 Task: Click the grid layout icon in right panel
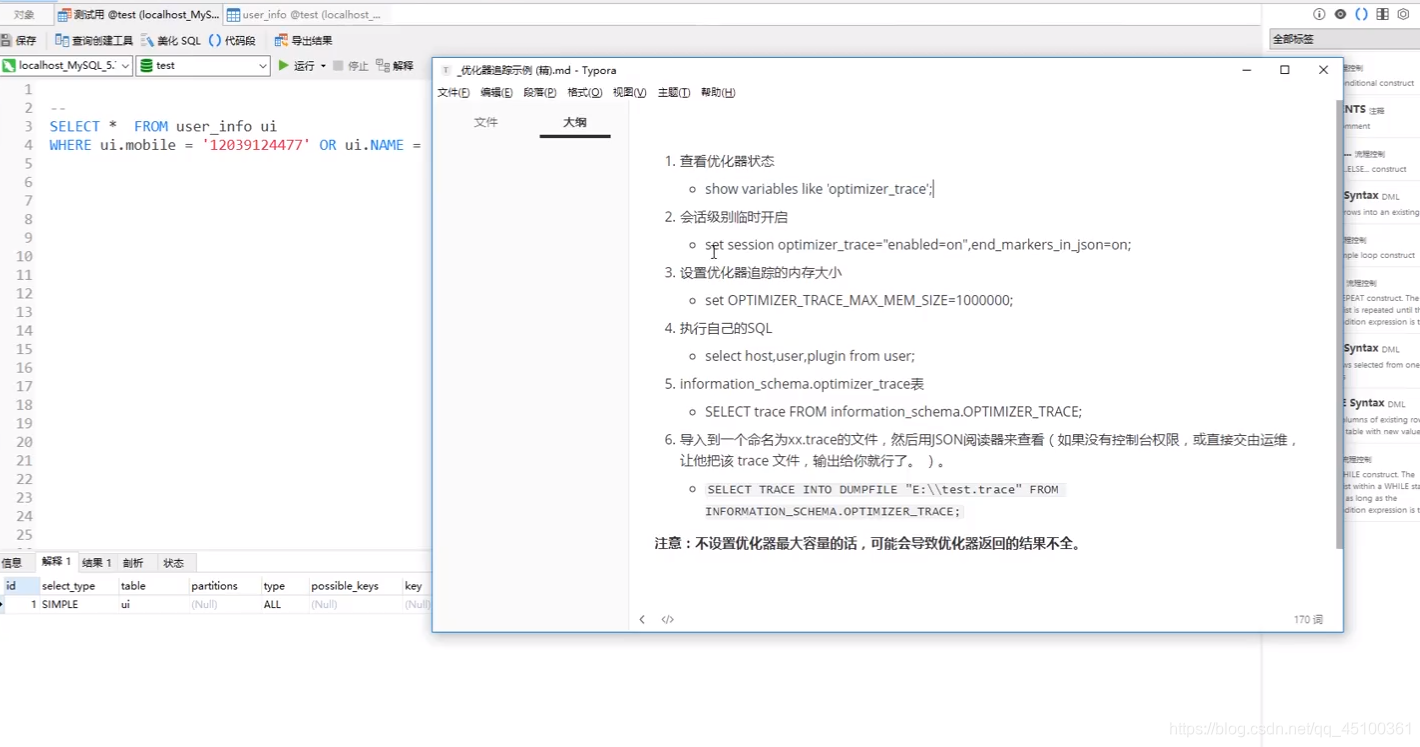(1382, 14)
